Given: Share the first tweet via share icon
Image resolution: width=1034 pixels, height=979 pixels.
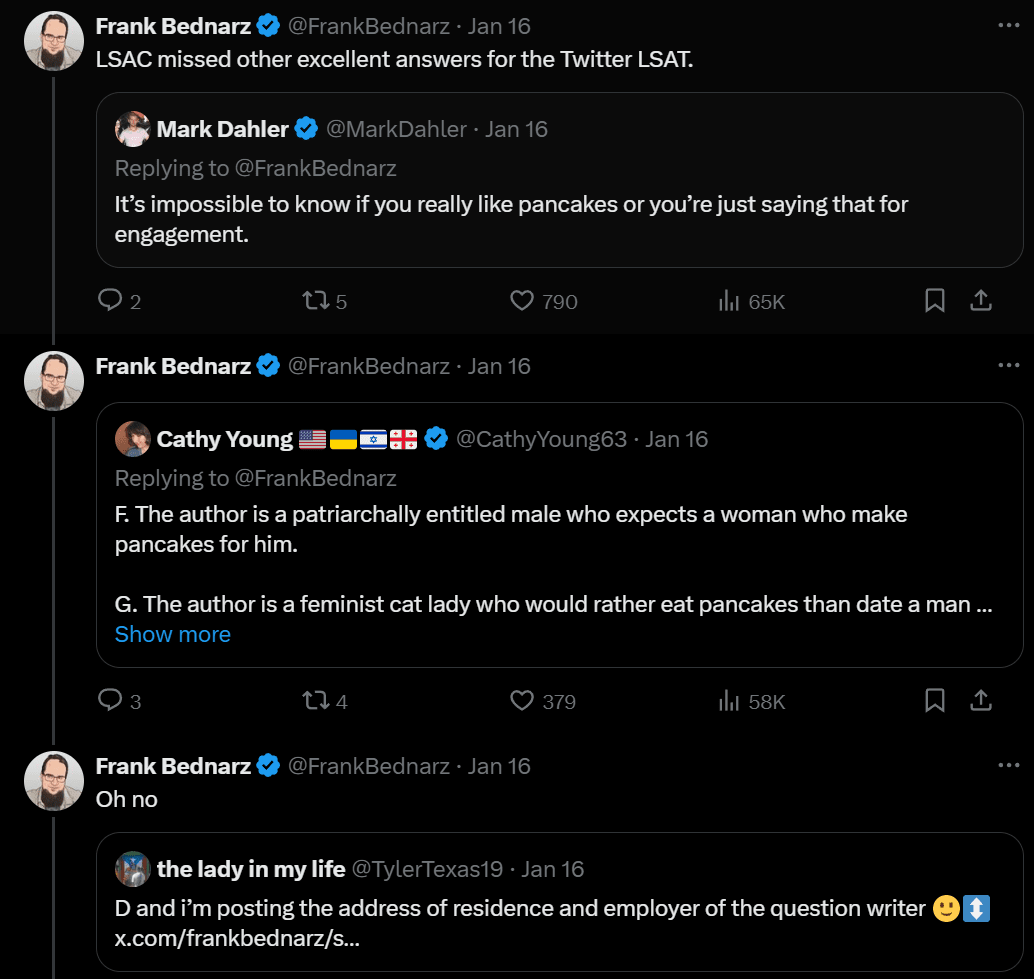Looking at the screenshot, I should coord(981,301).
